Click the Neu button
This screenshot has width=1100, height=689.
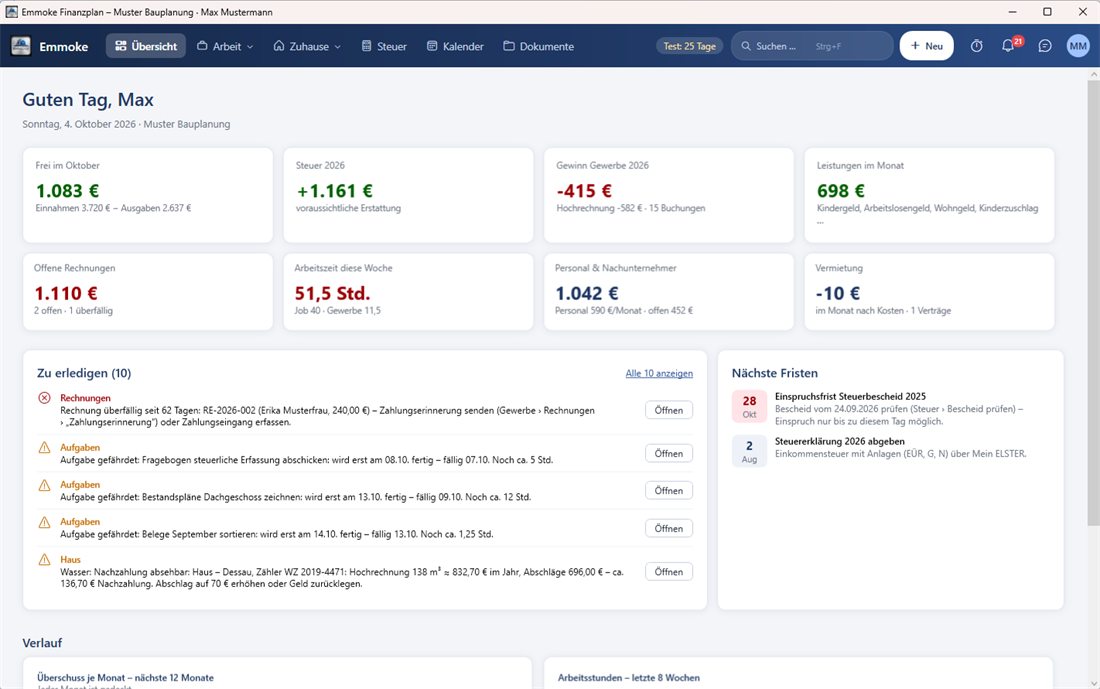[x=926, y=46]
